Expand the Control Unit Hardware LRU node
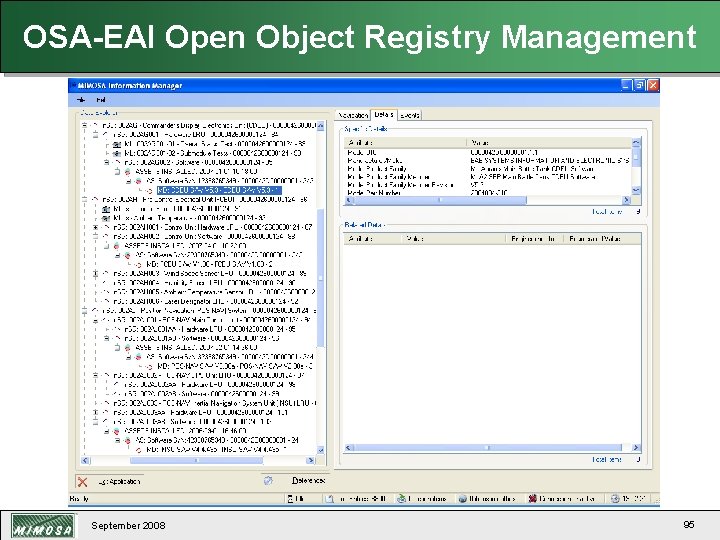 [96, 227]
